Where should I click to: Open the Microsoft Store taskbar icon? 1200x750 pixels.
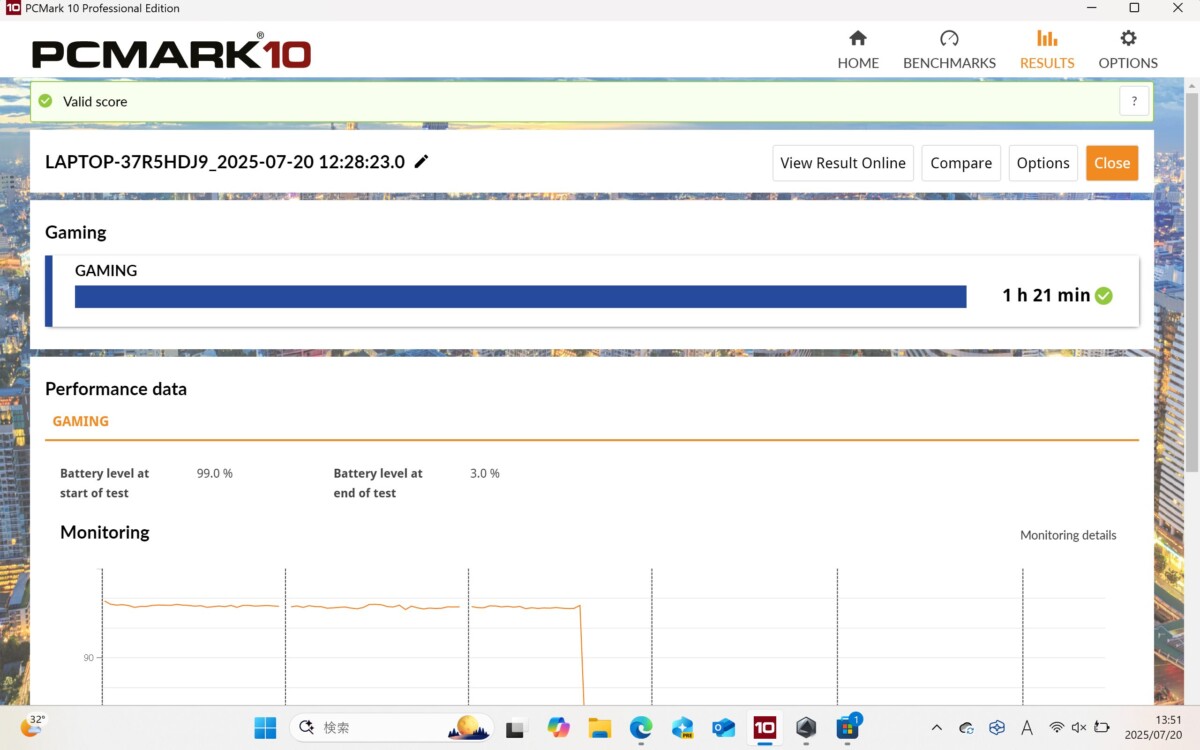[x=848, y=727]
